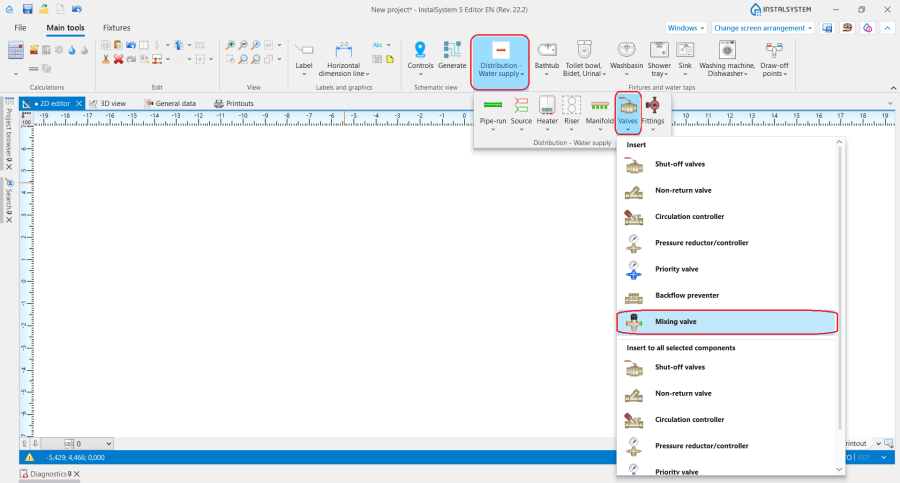The width and height of the screenshot is (900, 483).
Task: Click the valves menu scroll down arrow
Action: point(839,469)
